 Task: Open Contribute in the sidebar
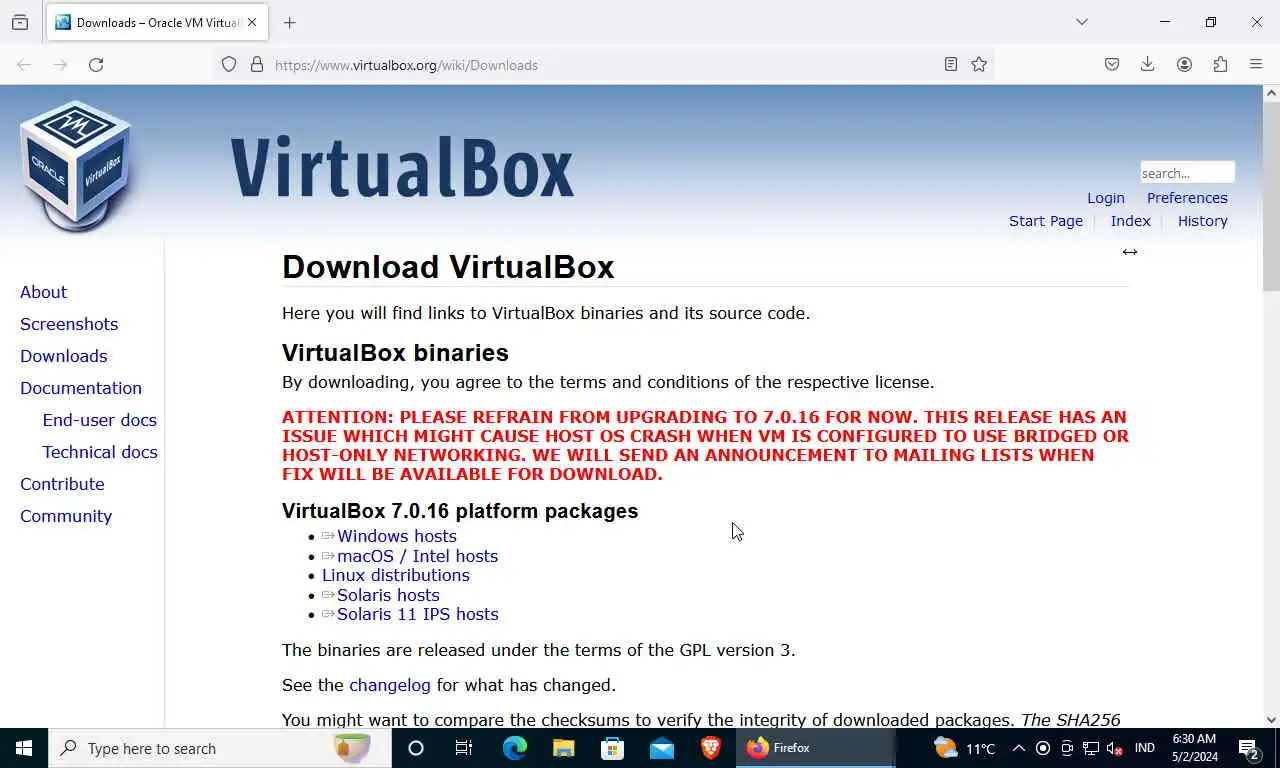(x=62, y=484)
